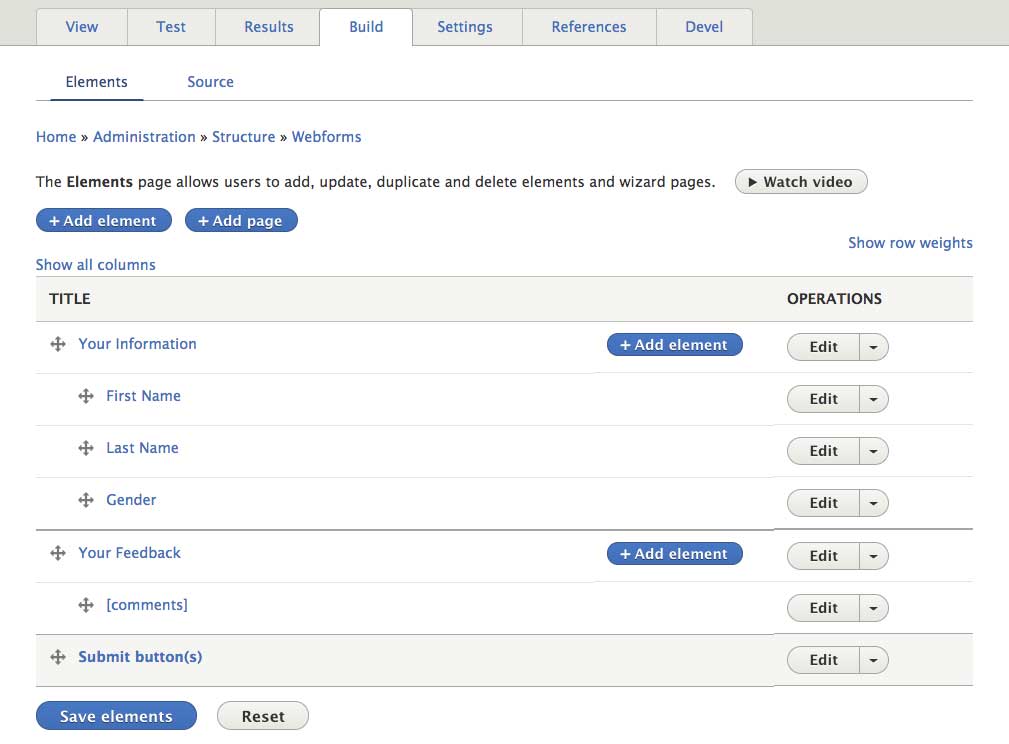This screenshot has height=744, width=1009.
Task: Switch to the Results tab
Action: click(267, 27)
